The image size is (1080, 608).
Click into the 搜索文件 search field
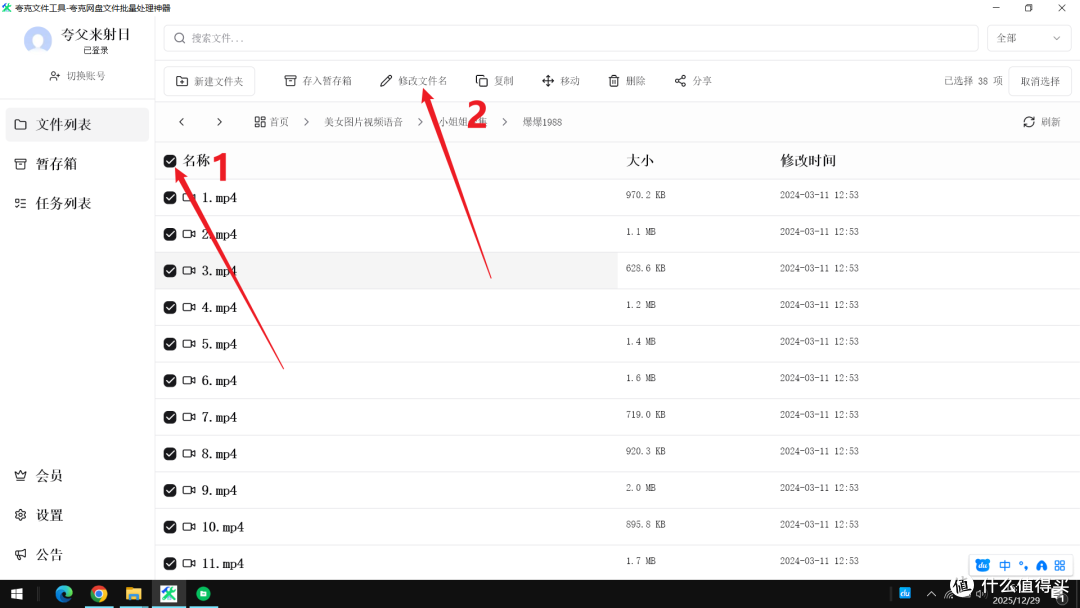click(571, 39)
